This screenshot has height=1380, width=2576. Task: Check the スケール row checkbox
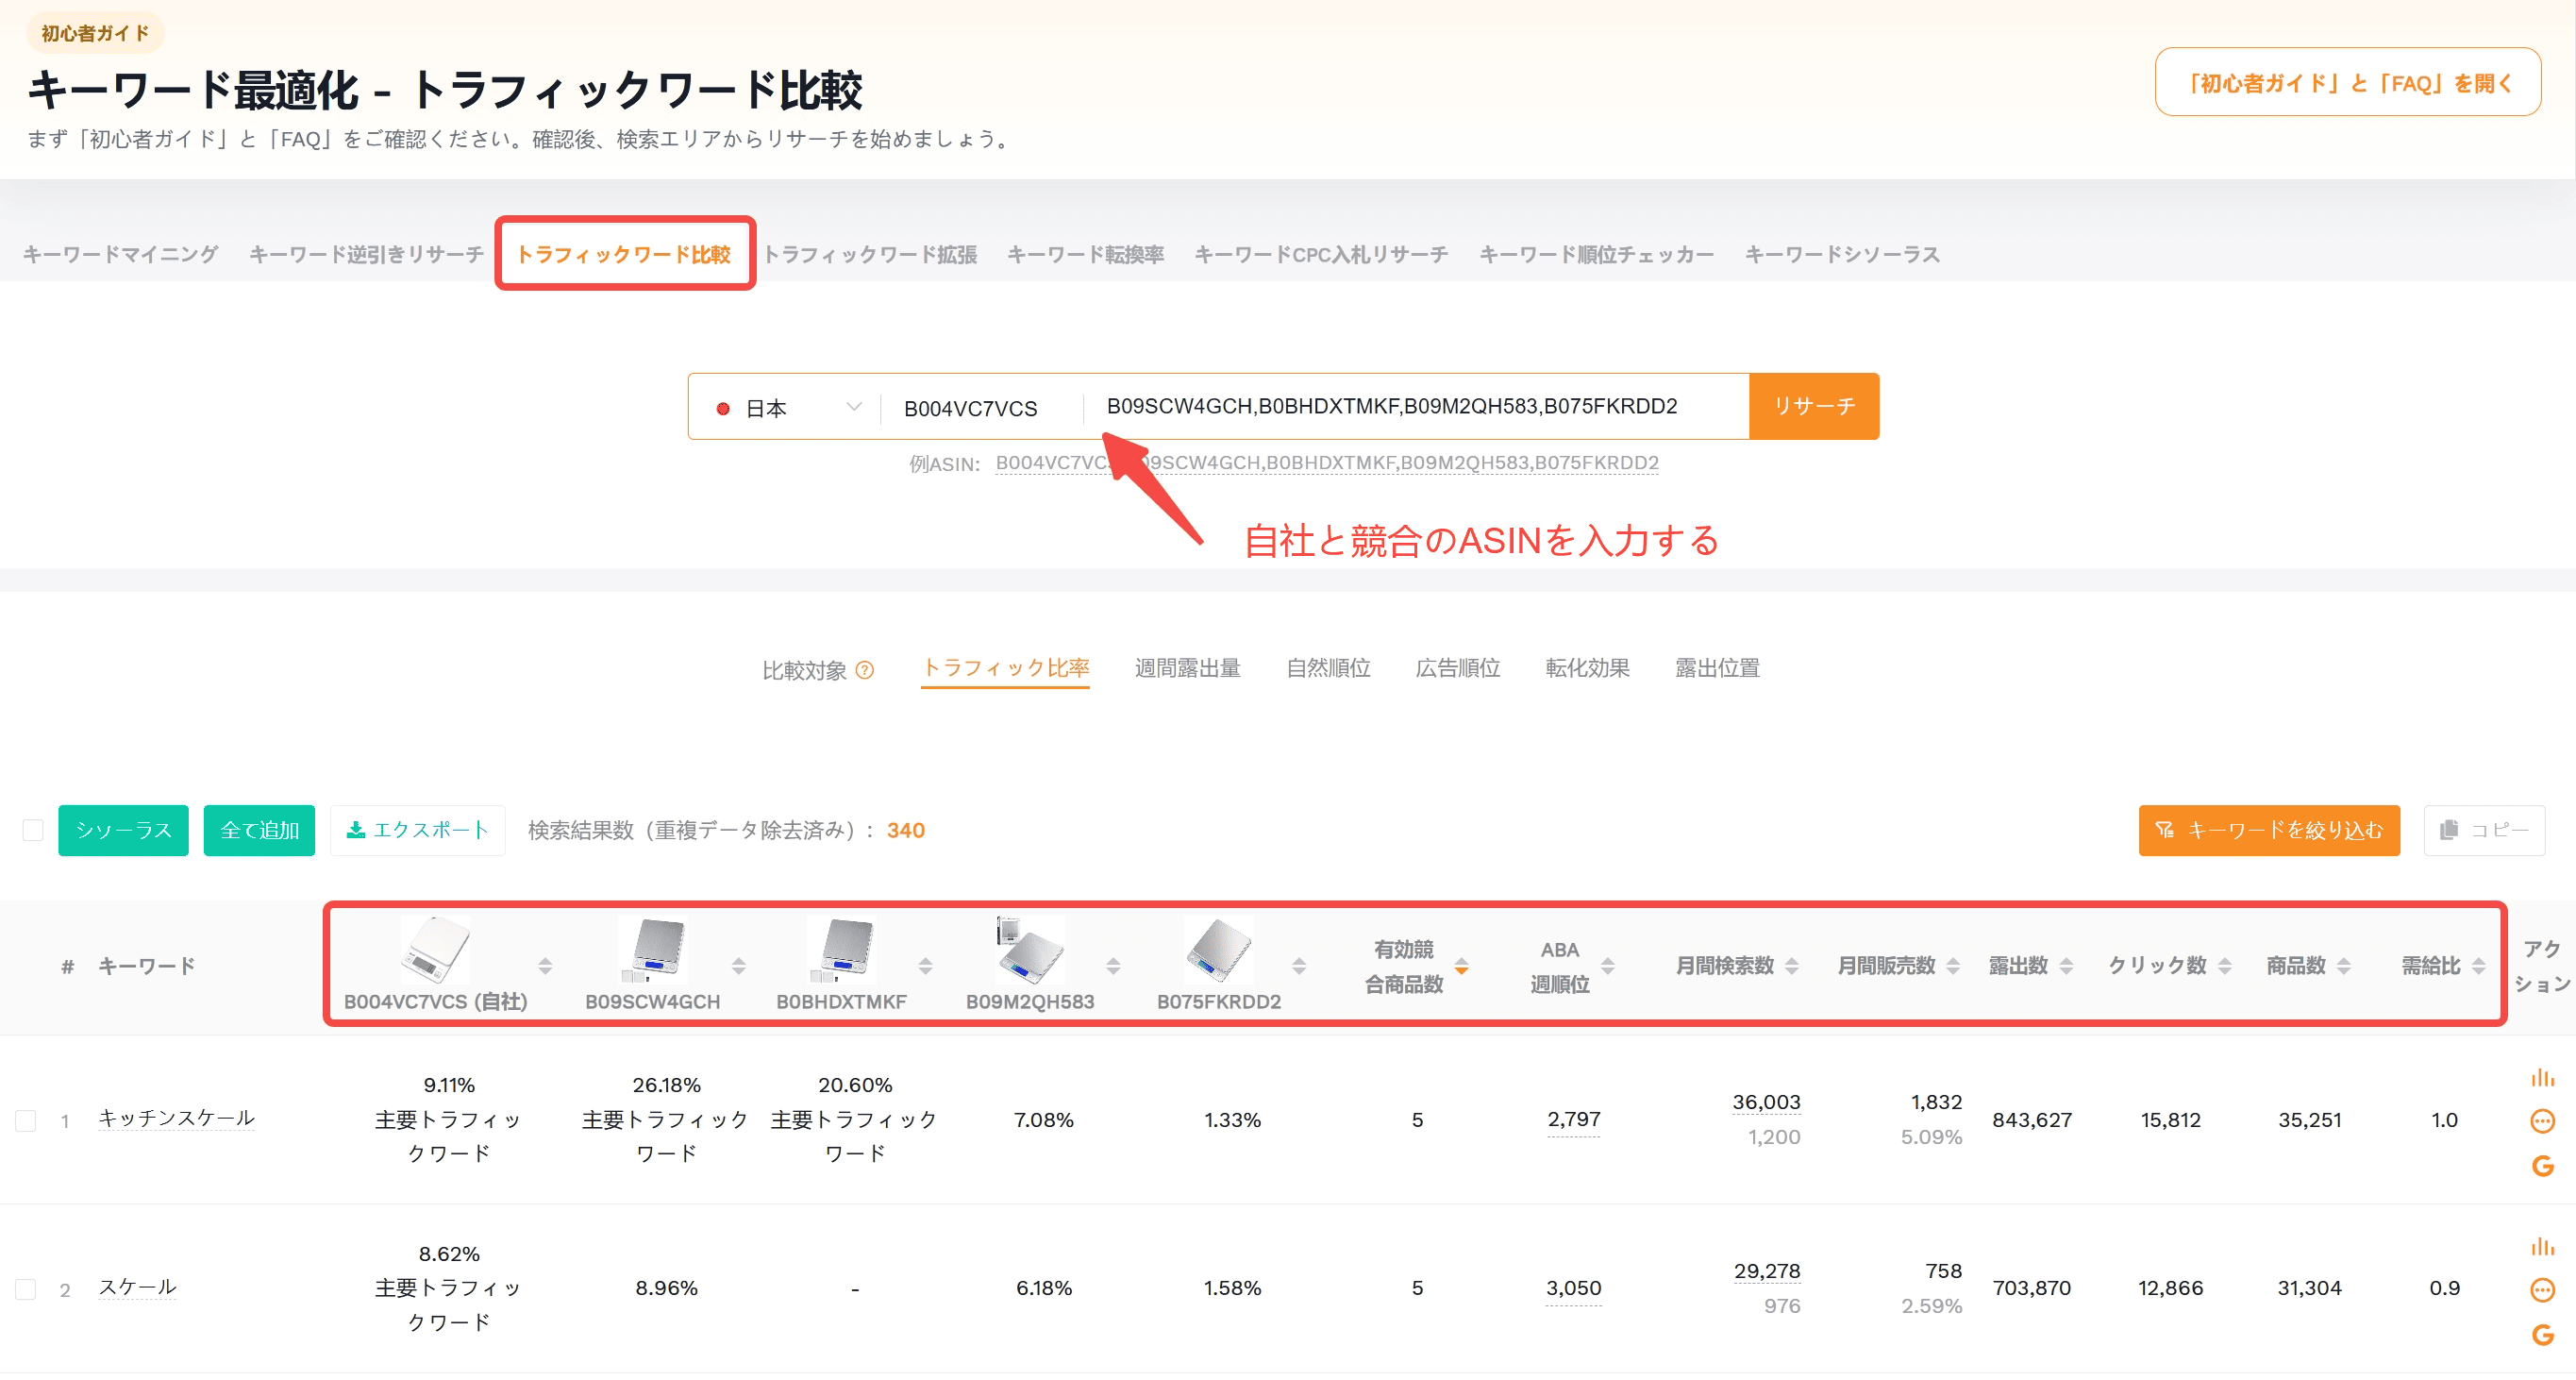[26, 1289]
